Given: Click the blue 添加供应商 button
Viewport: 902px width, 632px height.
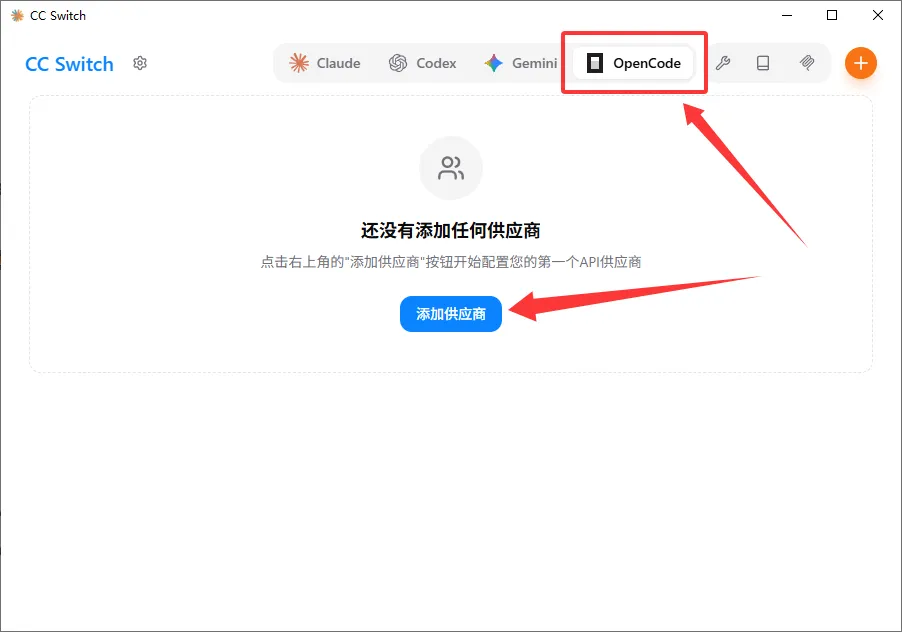Looking at the screenshot, I should point(450,313).
